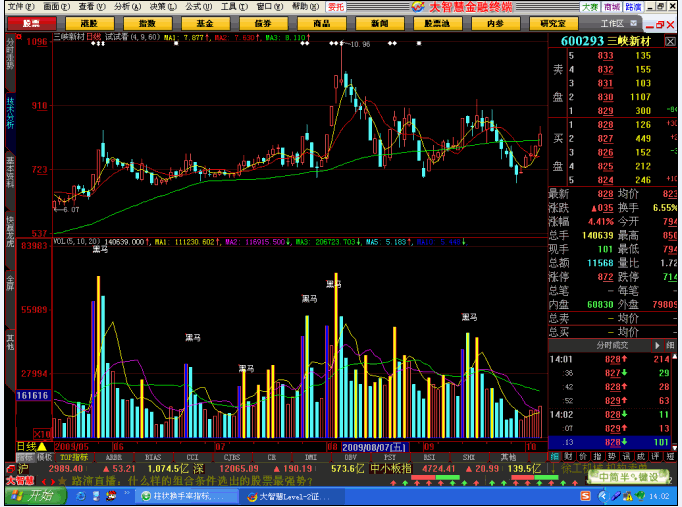The width and height of the screenshot is (682, 507).
Task: Switch to DMI indicator tab
Action: (x=311, y=457)
